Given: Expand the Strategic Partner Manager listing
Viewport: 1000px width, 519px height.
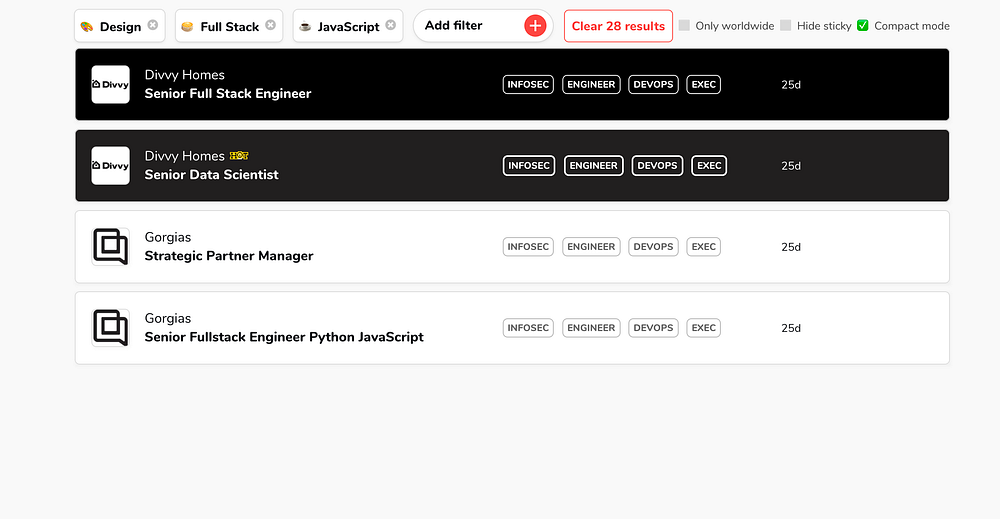Looking at the screenshot, I should click(229, 256).
